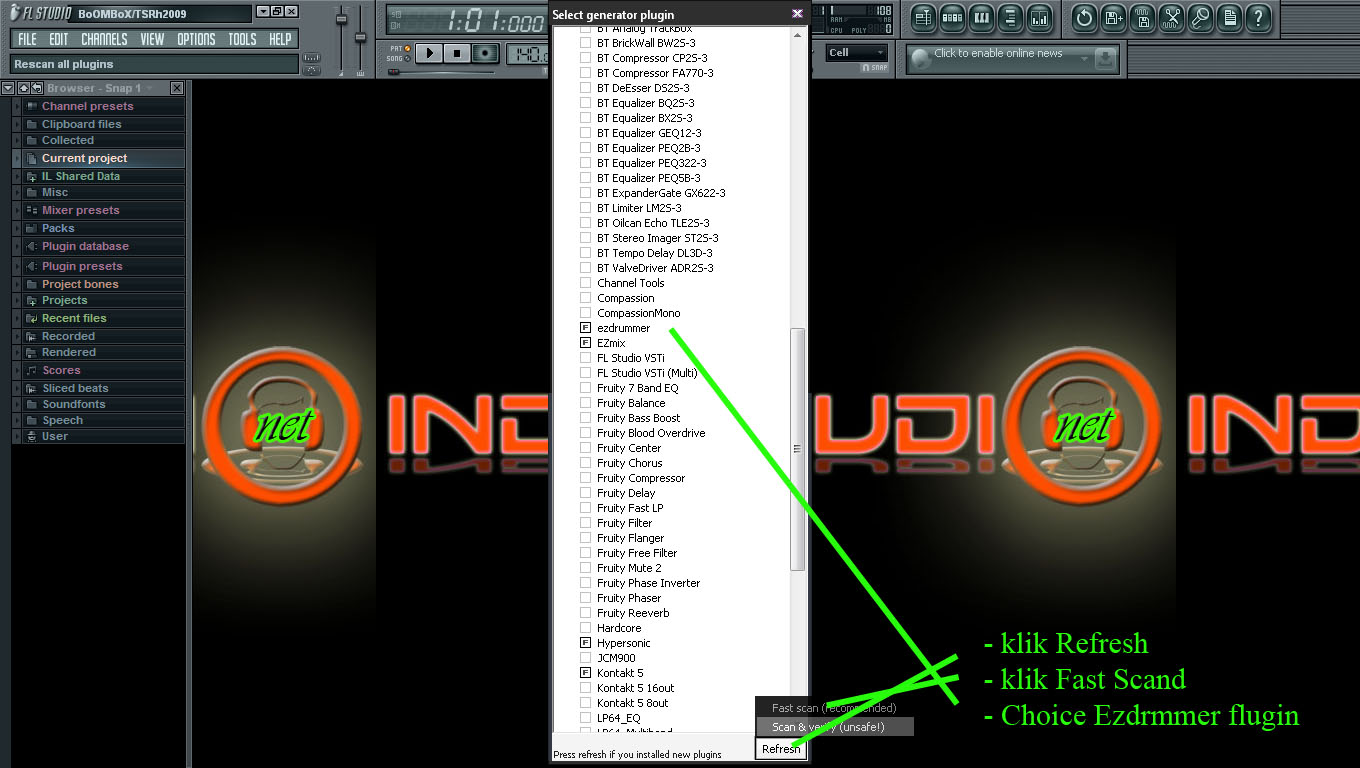This screenshot has height=768, width=1360.
Task: Click the Refresh button in plugin dialog
Action: click(x=781, y=749)
